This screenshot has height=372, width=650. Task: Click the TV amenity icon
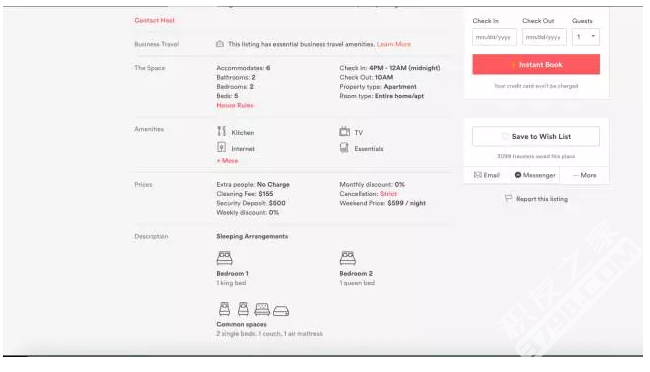point(344,131)
